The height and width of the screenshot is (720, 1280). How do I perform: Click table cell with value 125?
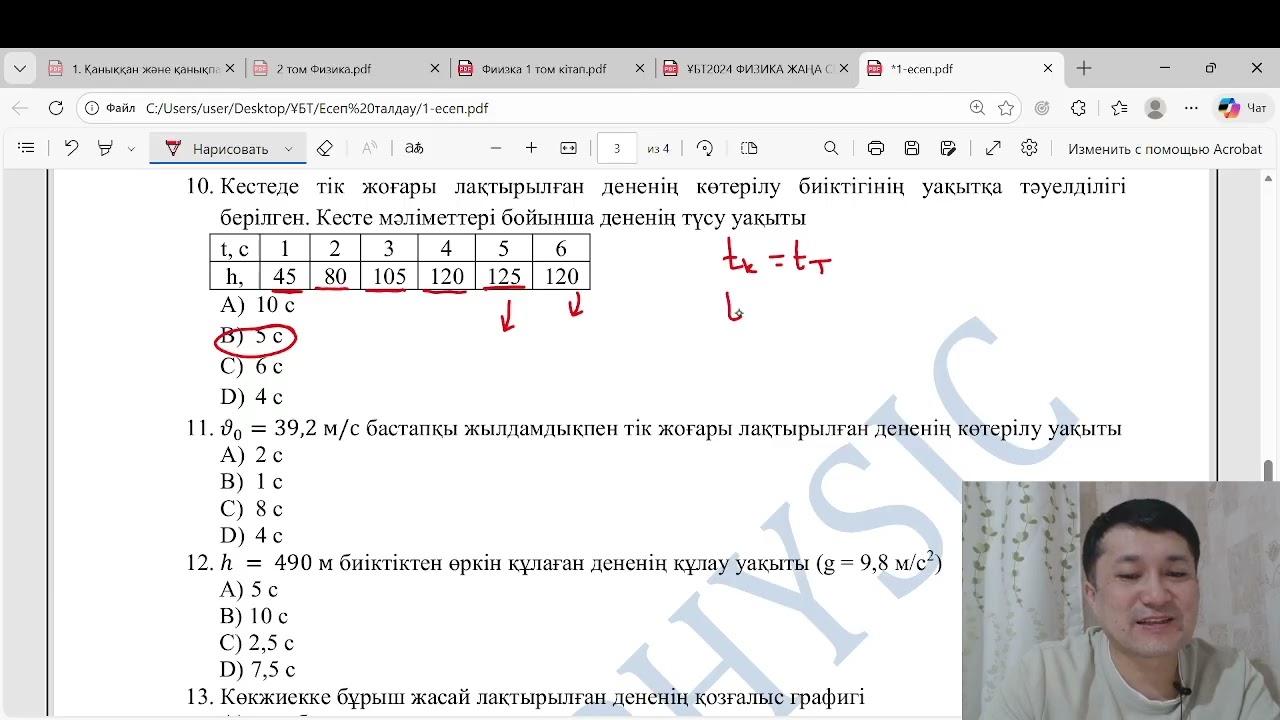click(x=504, y=276)
